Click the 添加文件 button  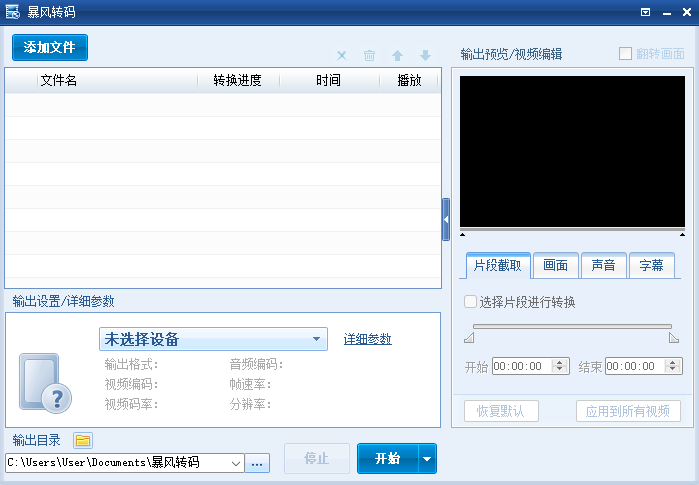pyautogui.click(x=50, y=47)
